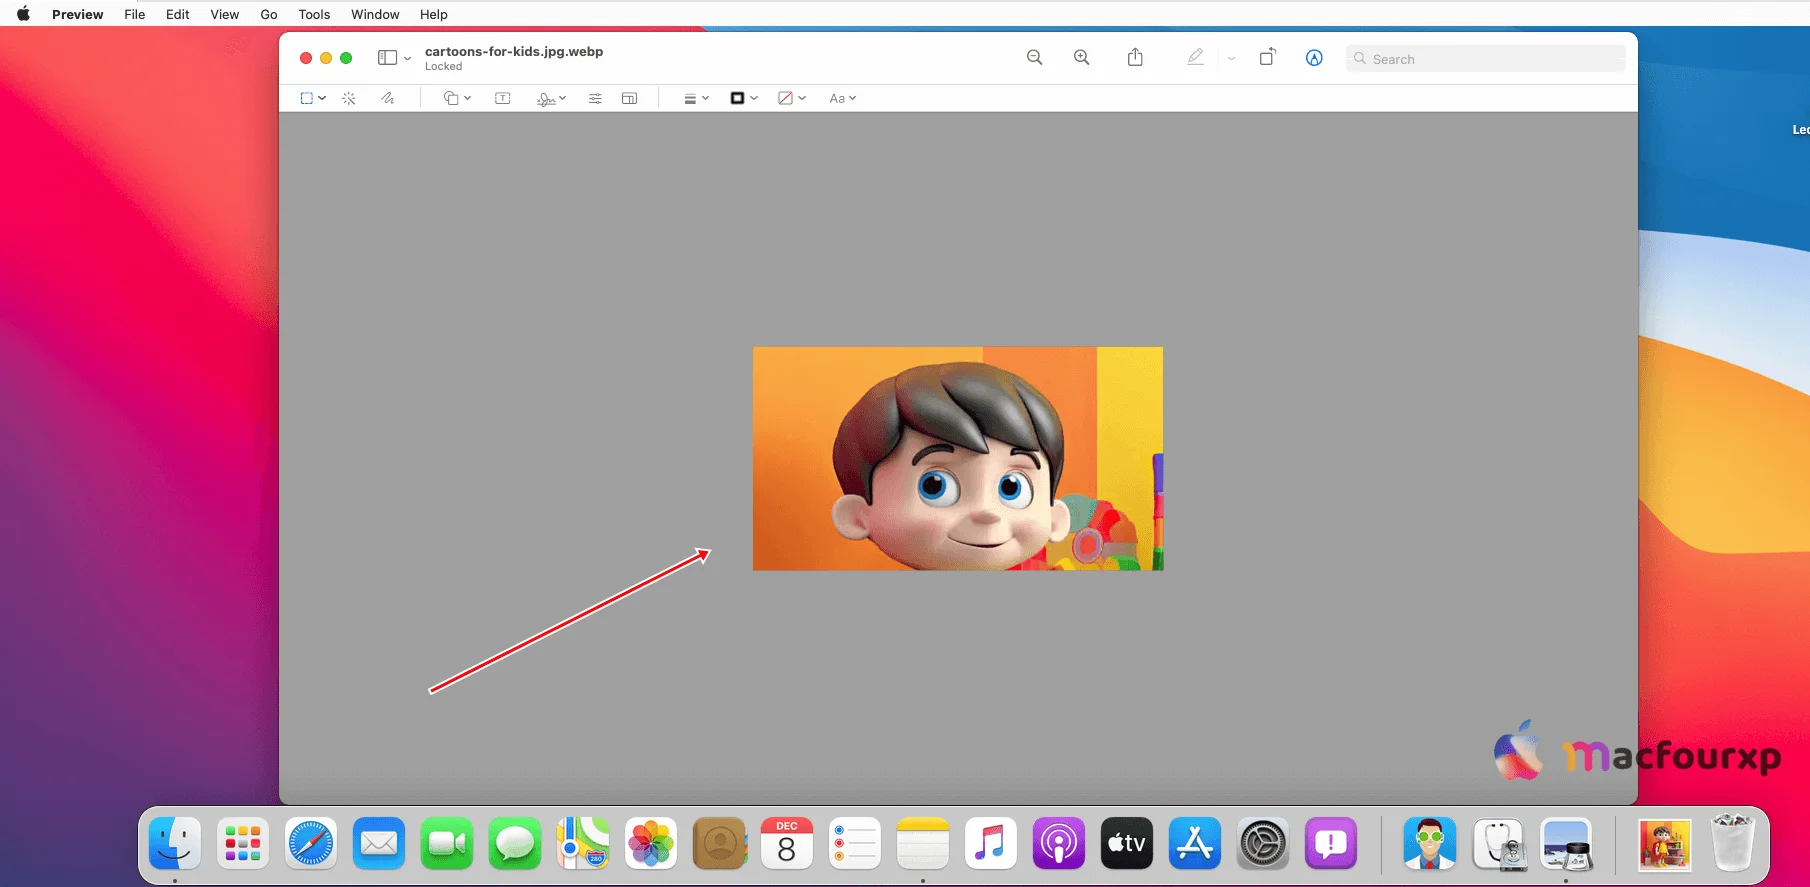Open the doctor avatar app in Dock
Screen dimensions: 1810x887
1429,844
